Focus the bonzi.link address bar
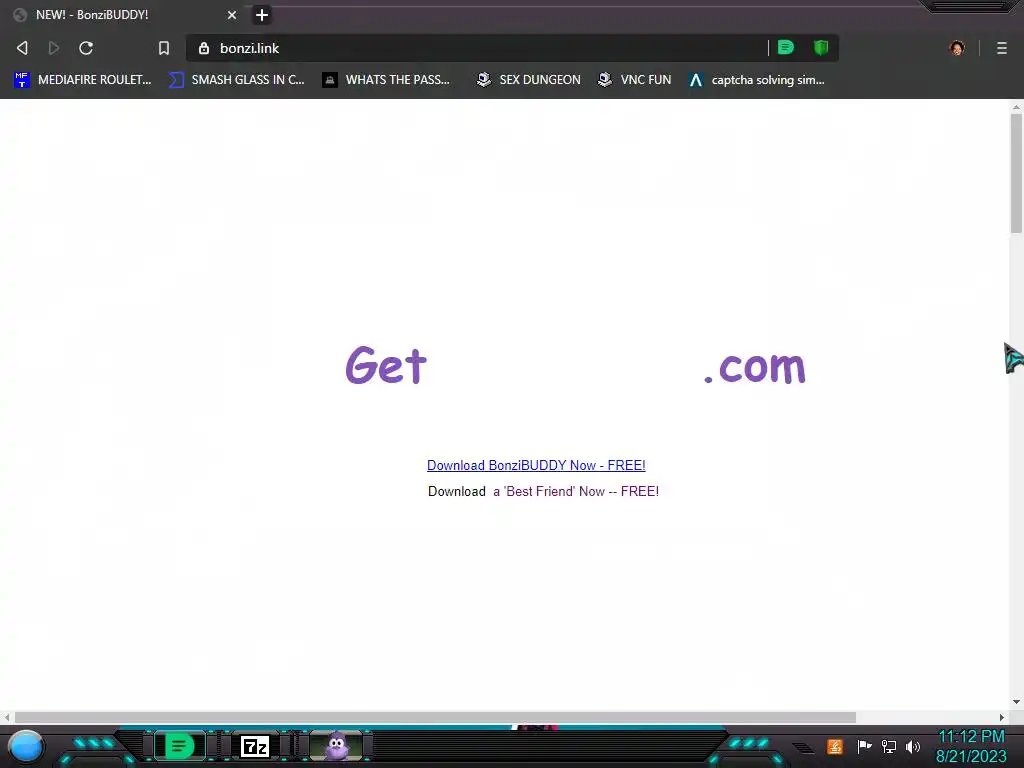This screenshot has width=1024, height=768. tap(477, 48)
